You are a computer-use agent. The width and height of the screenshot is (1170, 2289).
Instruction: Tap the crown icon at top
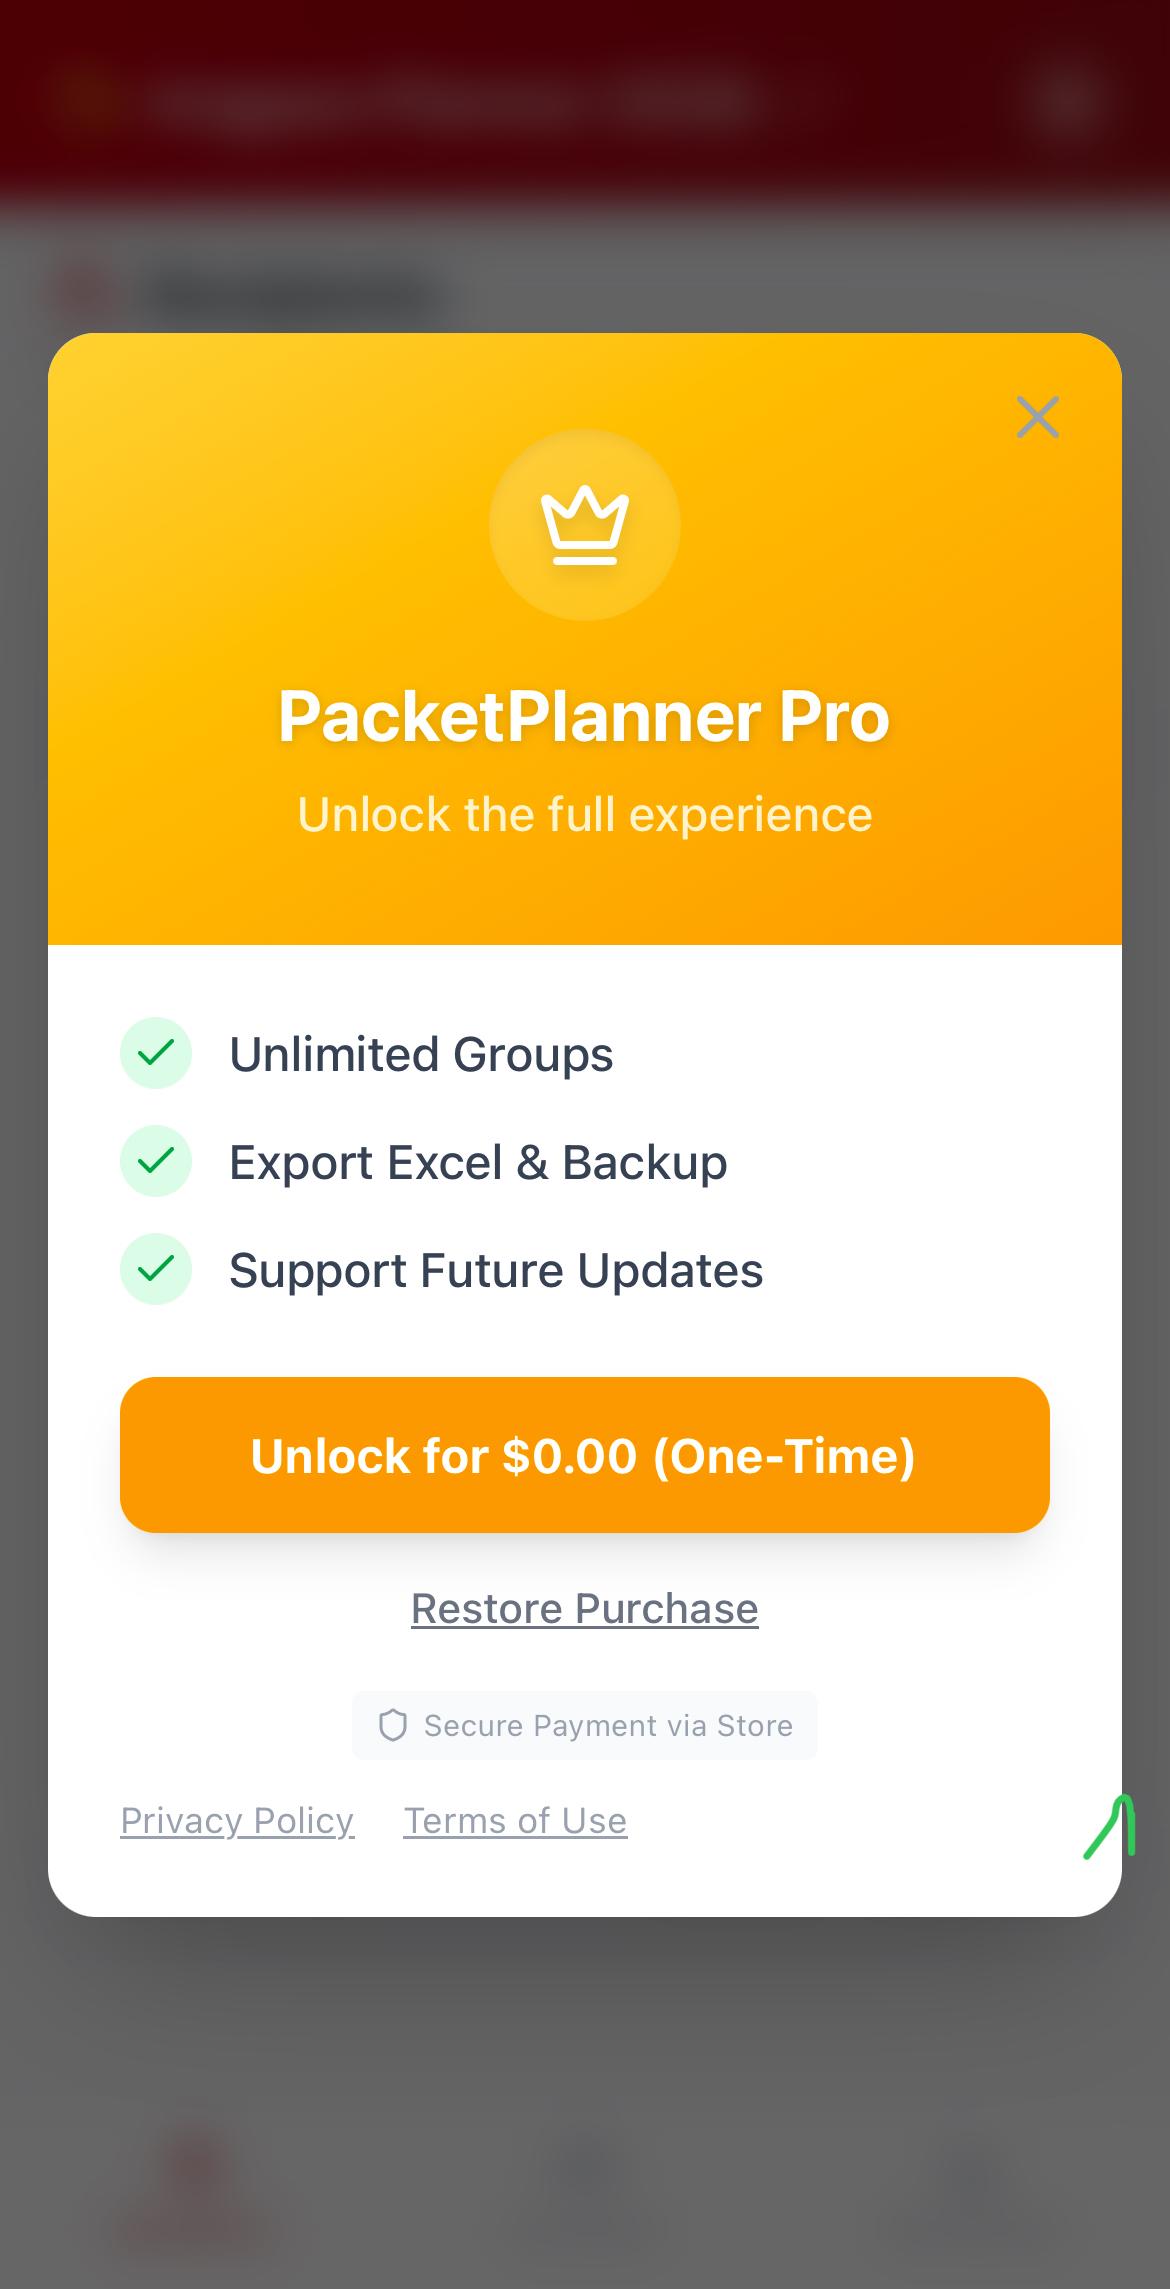[x=585, y=525]
